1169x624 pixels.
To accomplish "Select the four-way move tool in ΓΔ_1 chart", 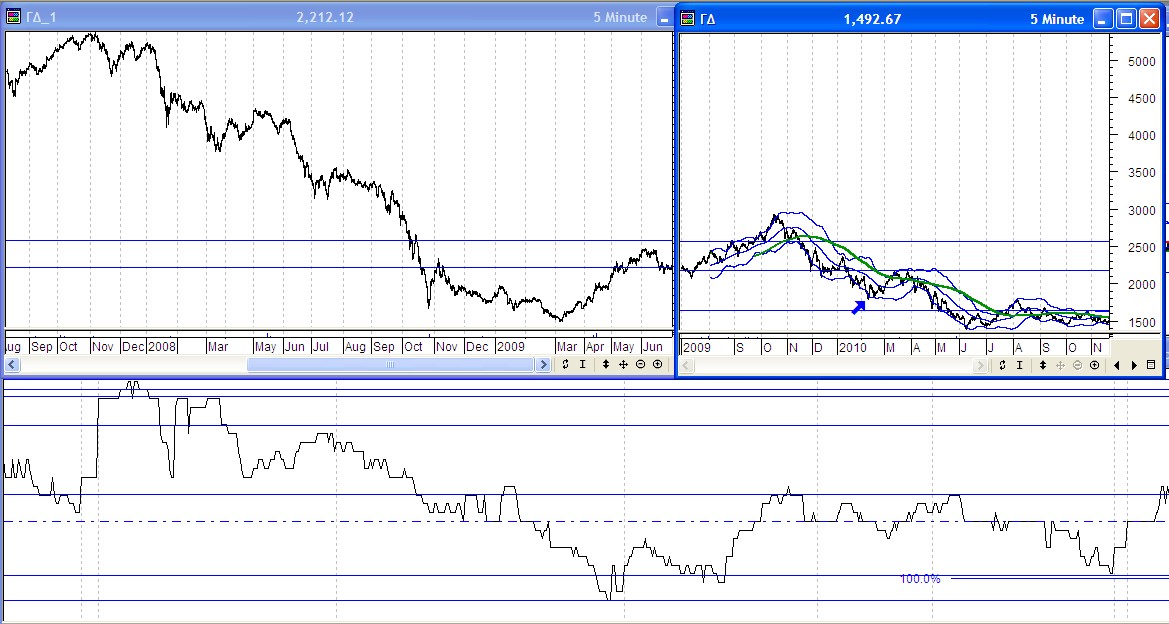I will click(x=623, y=365).
